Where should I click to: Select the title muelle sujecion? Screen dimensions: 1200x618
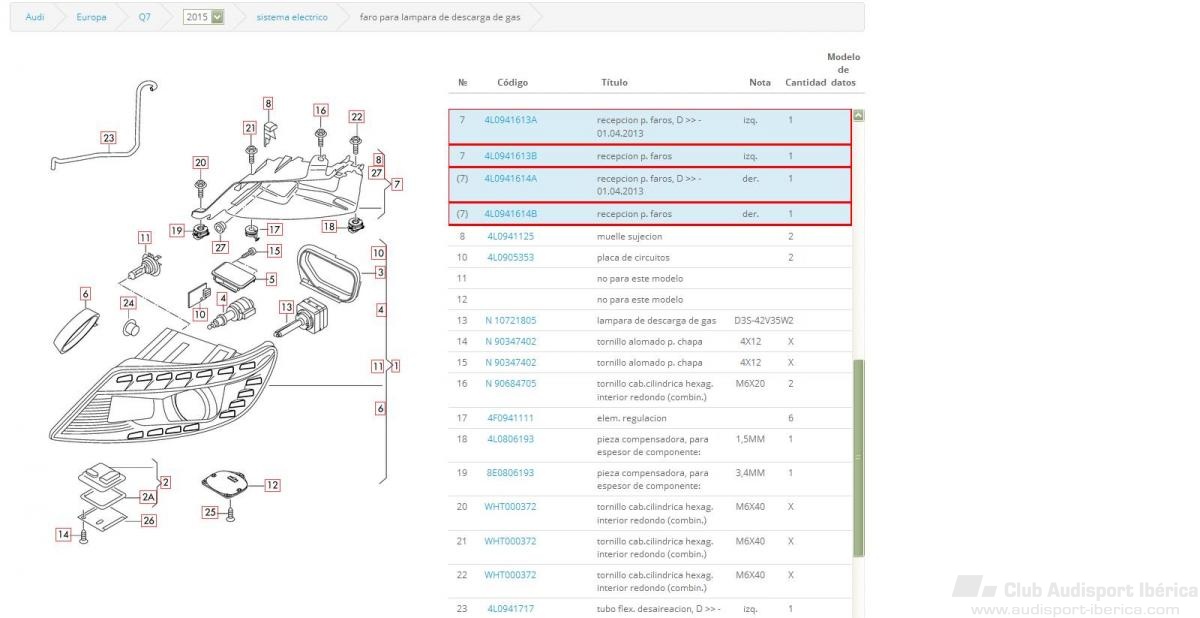click(x=629, y=236)
